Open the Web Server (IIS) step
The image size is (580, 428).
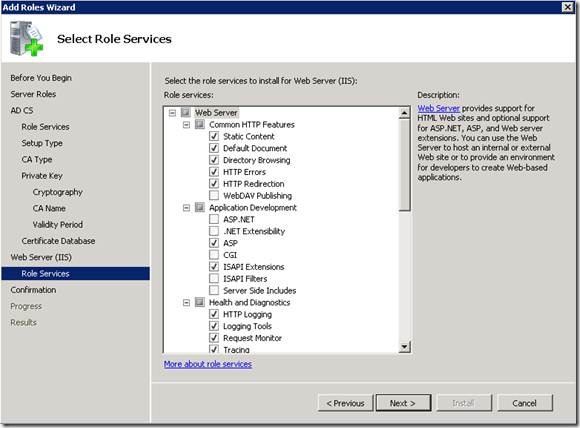click(41, 257)
